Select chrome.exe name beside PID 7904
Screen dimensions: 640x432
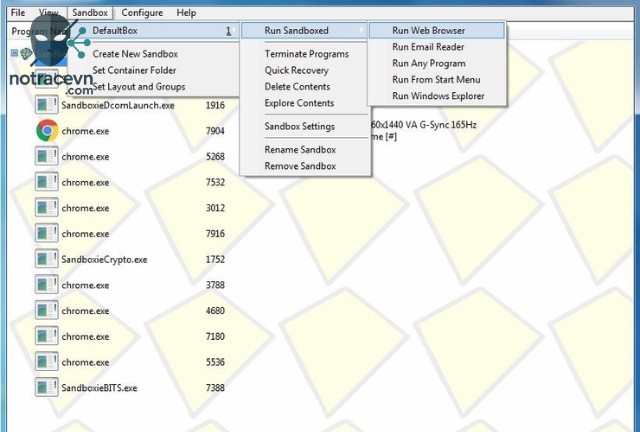coord(85,131)
